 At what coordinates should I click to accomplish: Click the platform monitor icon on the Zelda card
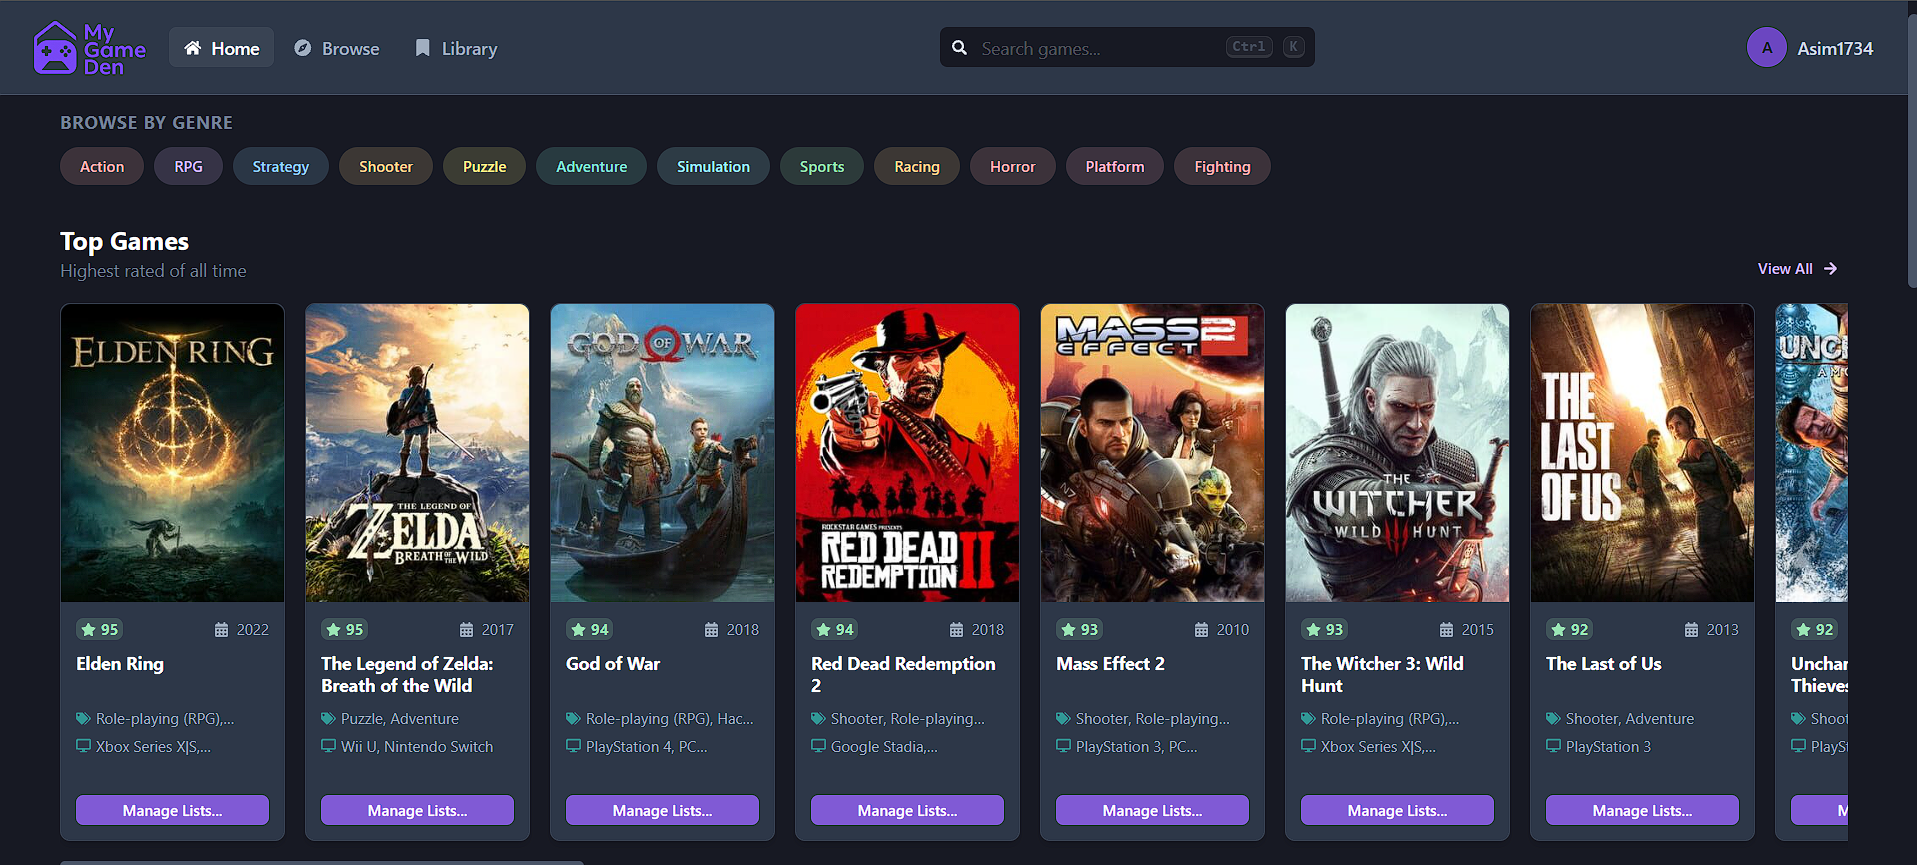pos(328,746)
